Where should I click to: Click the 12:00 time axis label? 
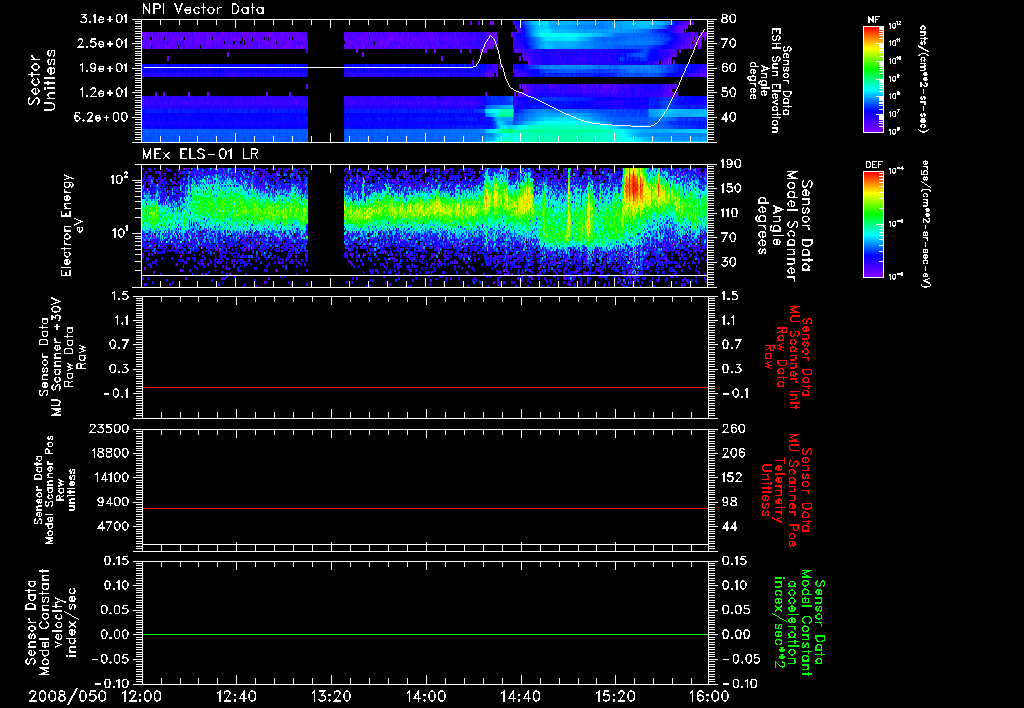click(x=141, y=696)
